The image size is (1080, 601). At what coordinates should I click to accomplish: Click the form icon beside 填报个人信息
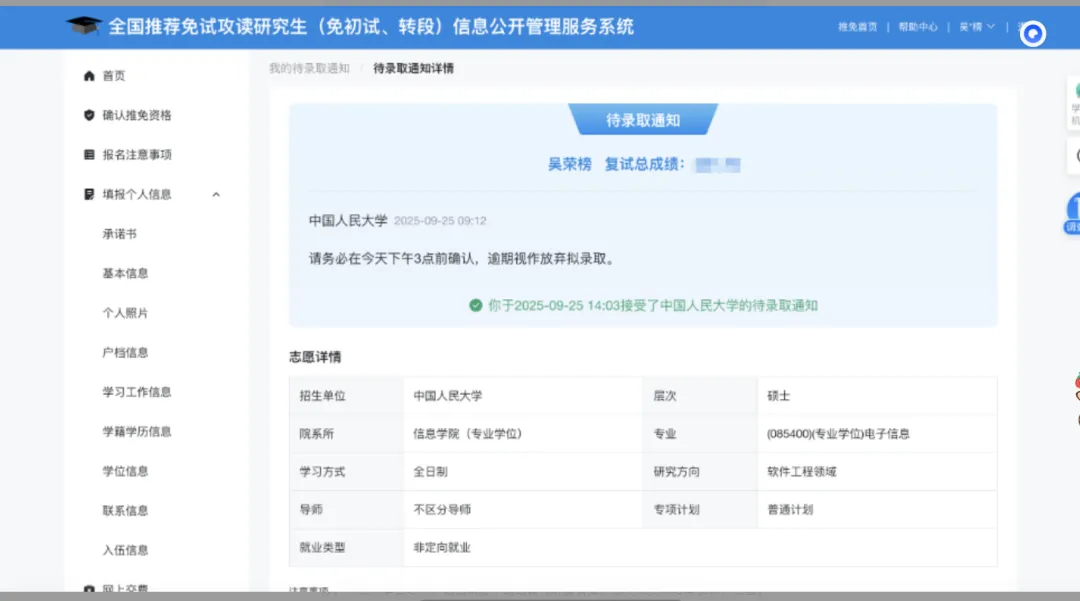click(x=89, y=194)
